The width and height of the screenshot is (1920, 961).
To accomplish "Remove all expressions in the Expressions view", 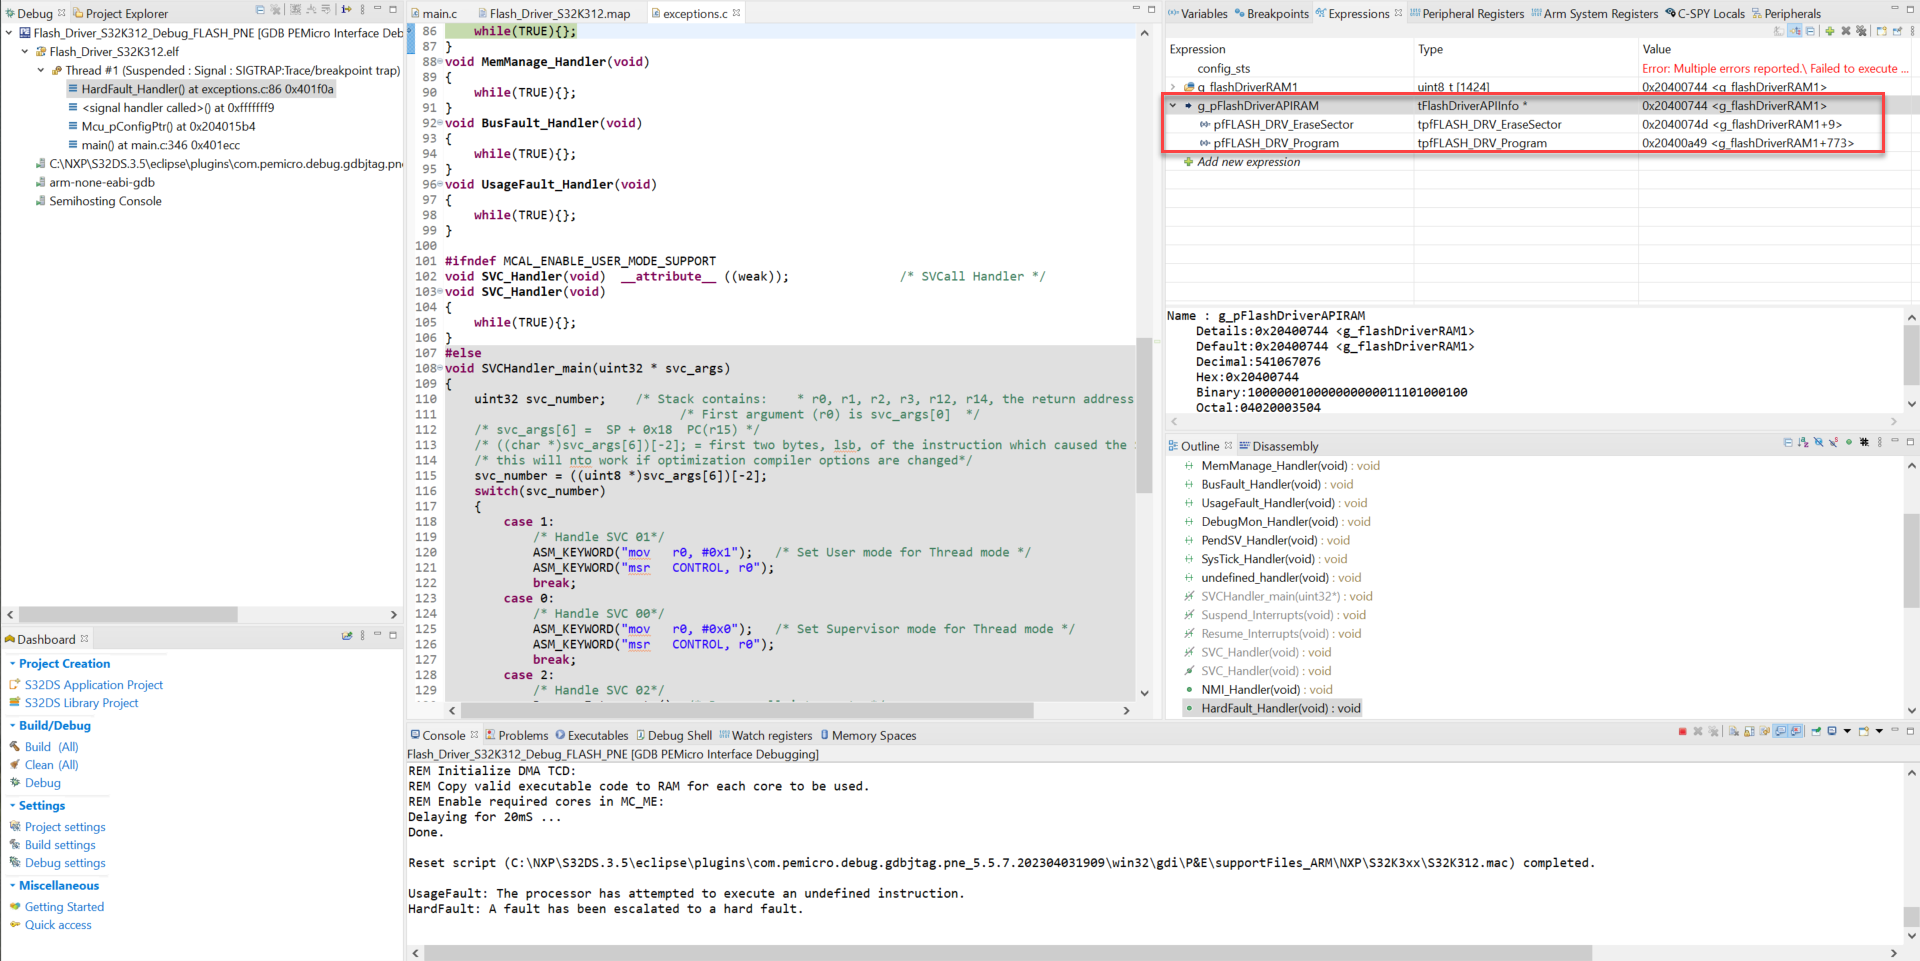I will pos(1861,31).
